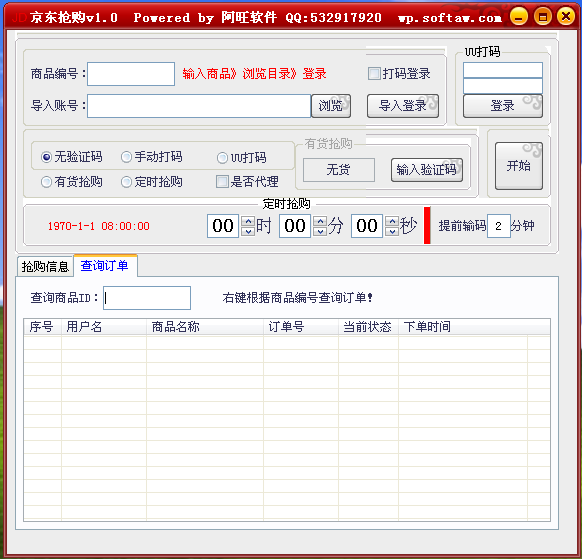Click the 当前状态 column header
The image size is (582, 559).
click(x=368, y=327)
